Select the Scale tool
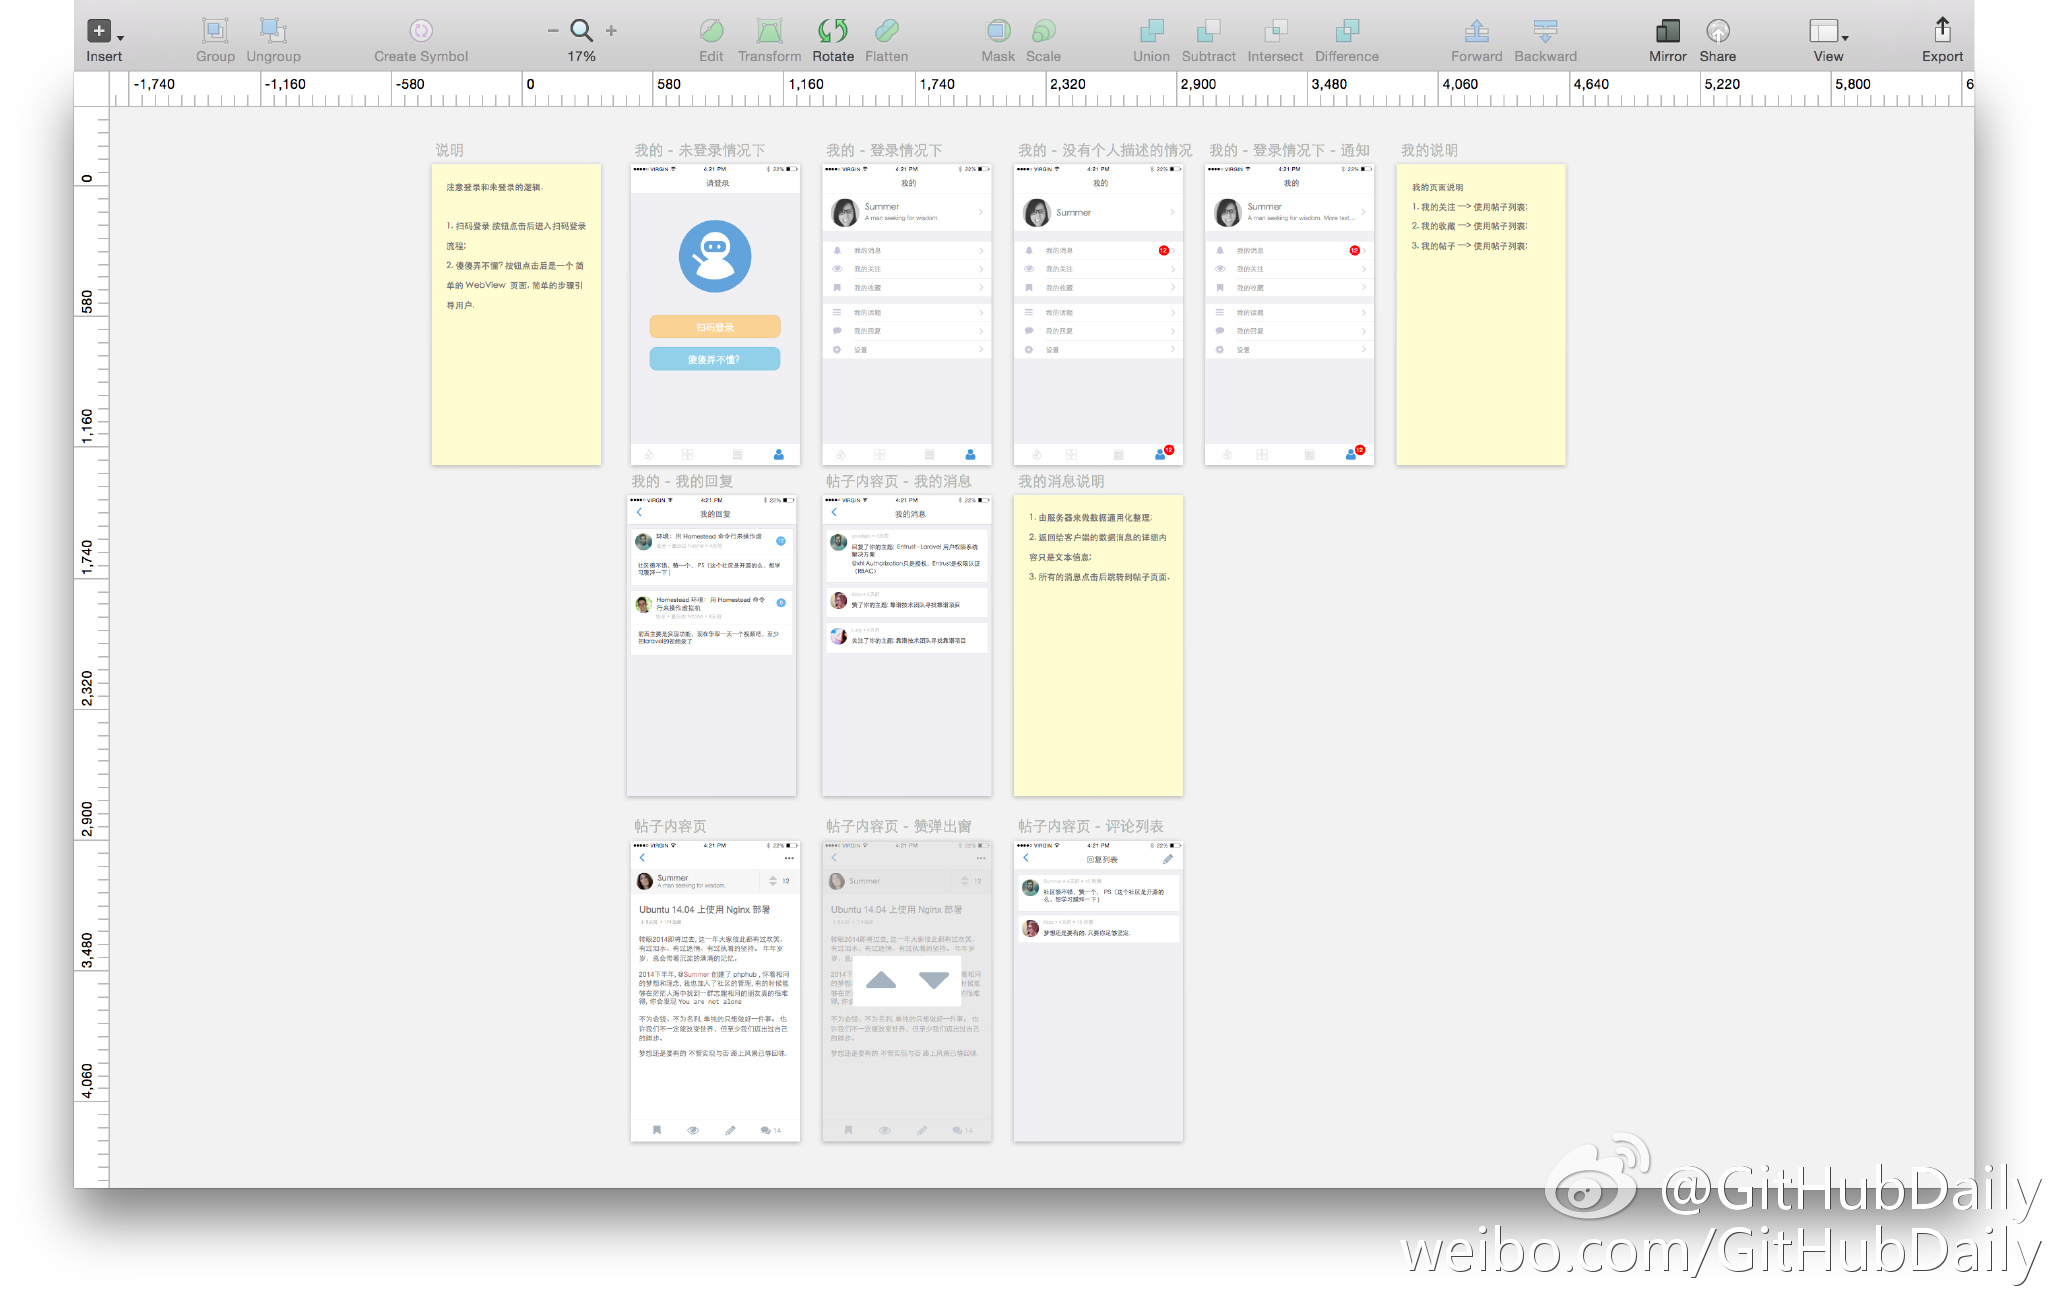 pos(1043,31)
